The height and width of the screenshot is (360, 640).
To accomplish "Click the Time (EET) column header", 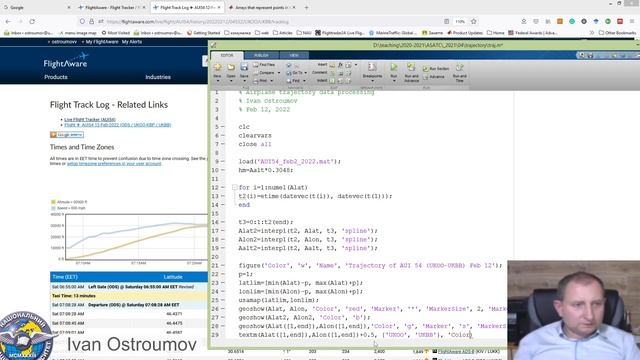I will click(65, 277).
